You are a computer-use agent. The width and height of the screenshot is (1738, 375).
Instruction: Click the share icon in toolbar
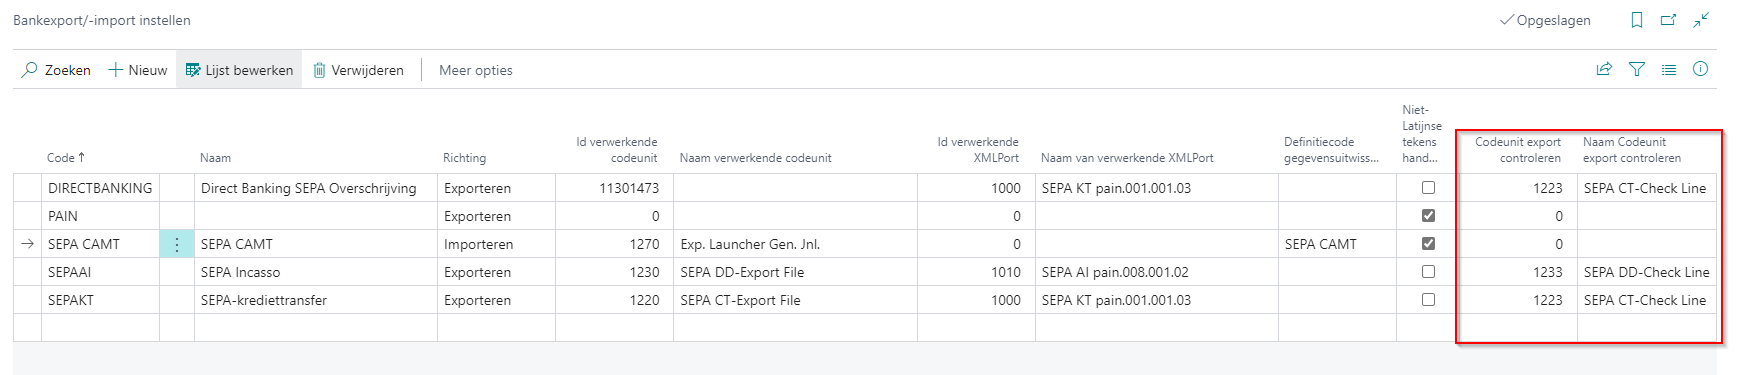pyautogui.click(x=1604, y=69)
